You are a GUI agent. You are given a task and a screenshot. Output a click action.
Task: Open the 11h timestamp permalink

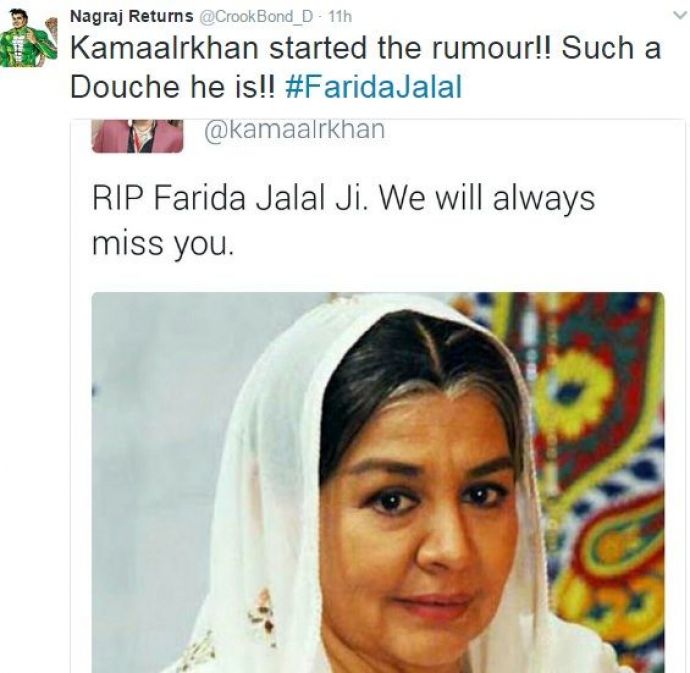[340, 17]
